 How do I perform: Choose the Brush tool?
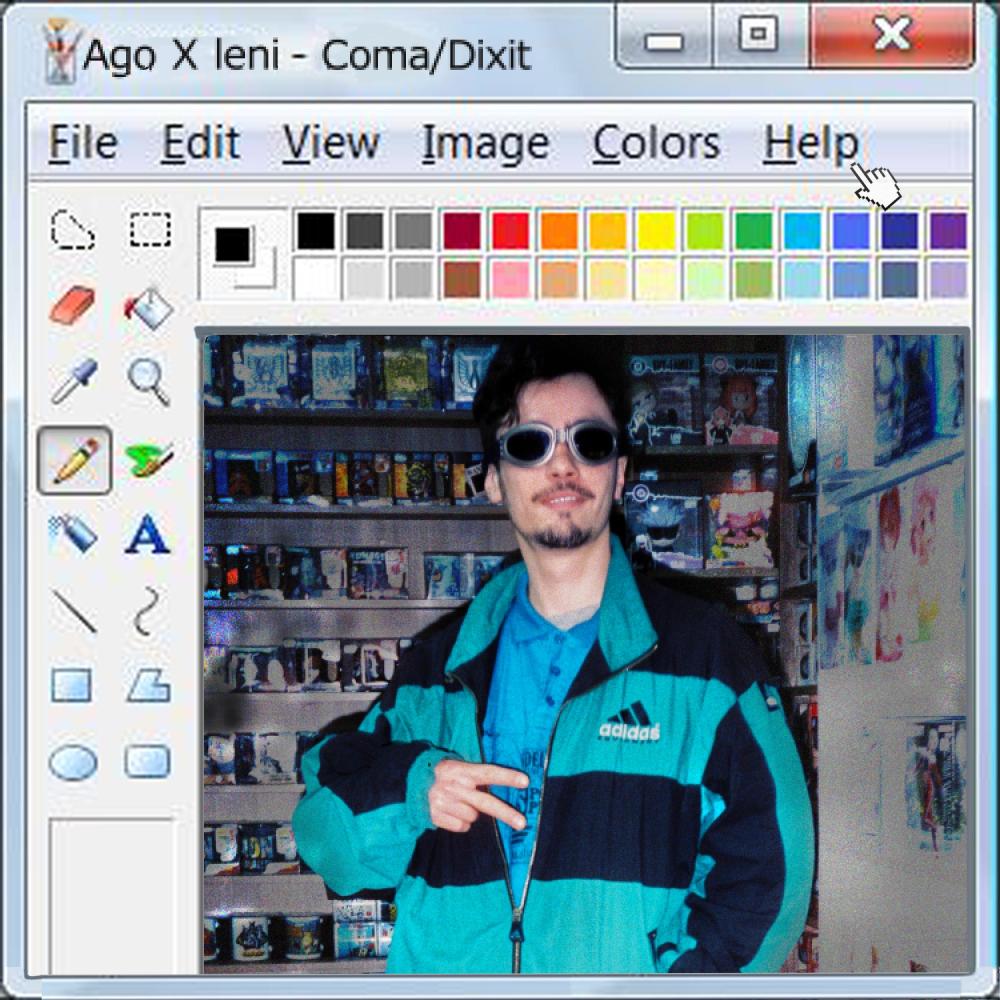click(149, 459)
